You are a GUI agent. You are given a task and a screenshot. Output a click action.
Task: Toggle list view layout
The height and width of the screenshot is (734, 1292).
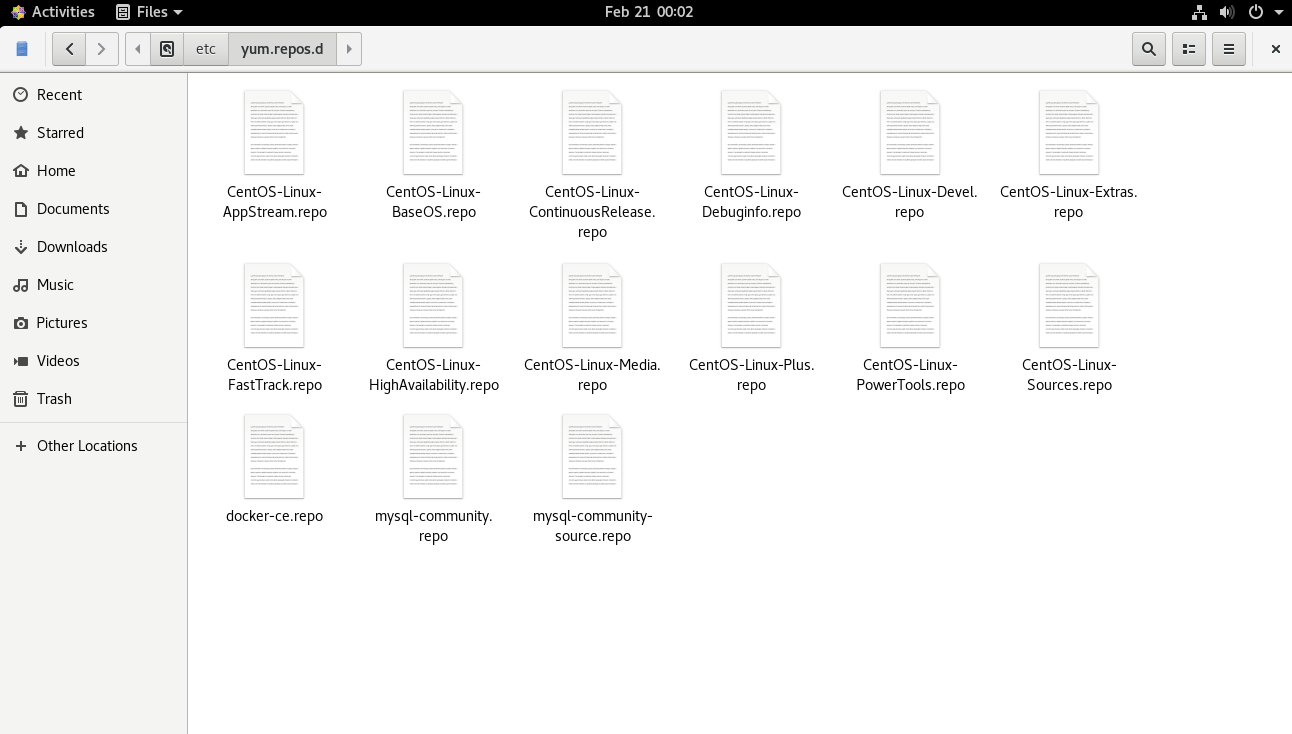coord(1189,49)
